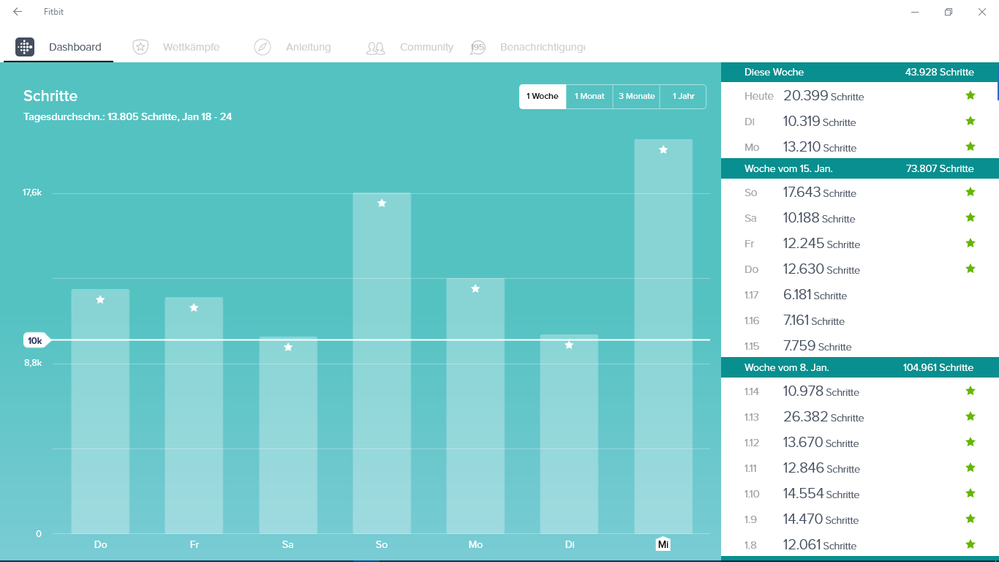Click the star on the Mi chart bar
Viewport: 999px width, 562px height.
663,150
